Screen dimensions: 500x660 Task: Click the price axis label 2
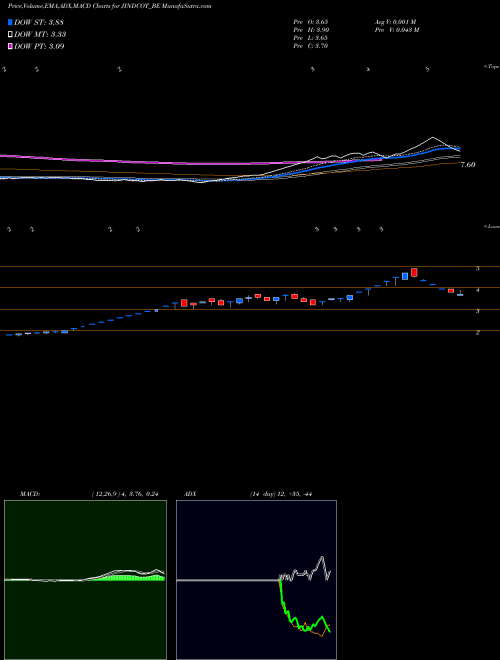tap(478, 333)
